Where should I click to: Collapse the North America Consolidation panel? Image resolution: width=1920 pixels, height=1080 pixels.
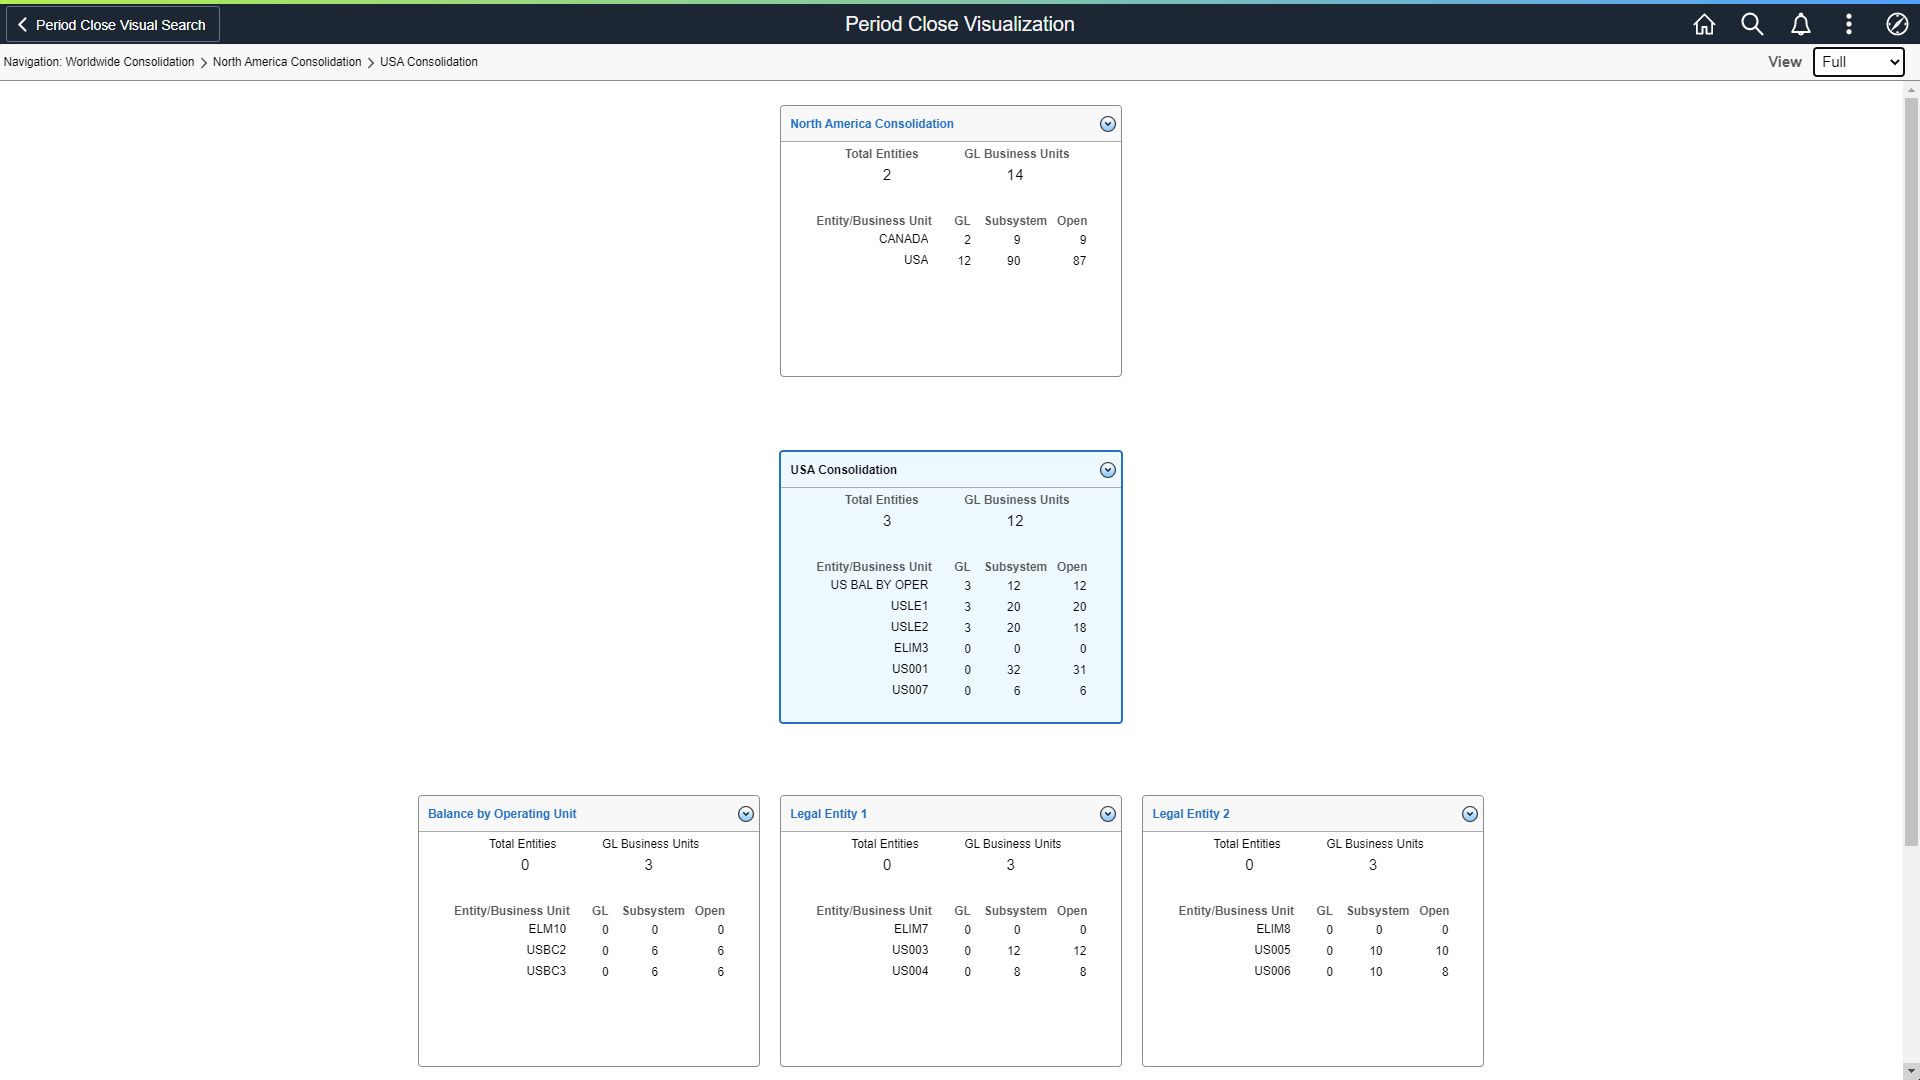point(1106,124)
